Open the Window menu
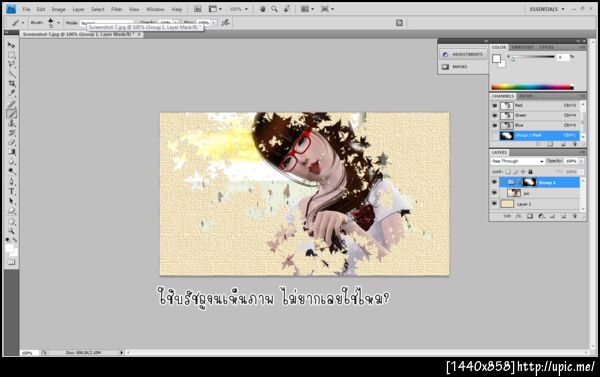The height and width of the screenshot is (377, 600). (x=155, y=9)
